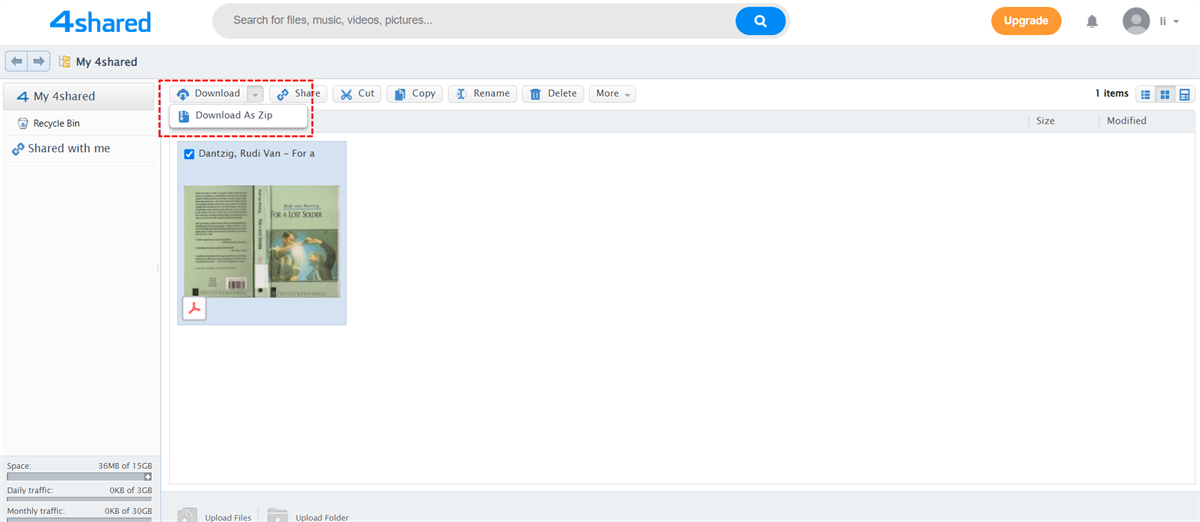This screenshot has width=1200, height=522.
Task: Share the selected file
Action: [298, 94]
